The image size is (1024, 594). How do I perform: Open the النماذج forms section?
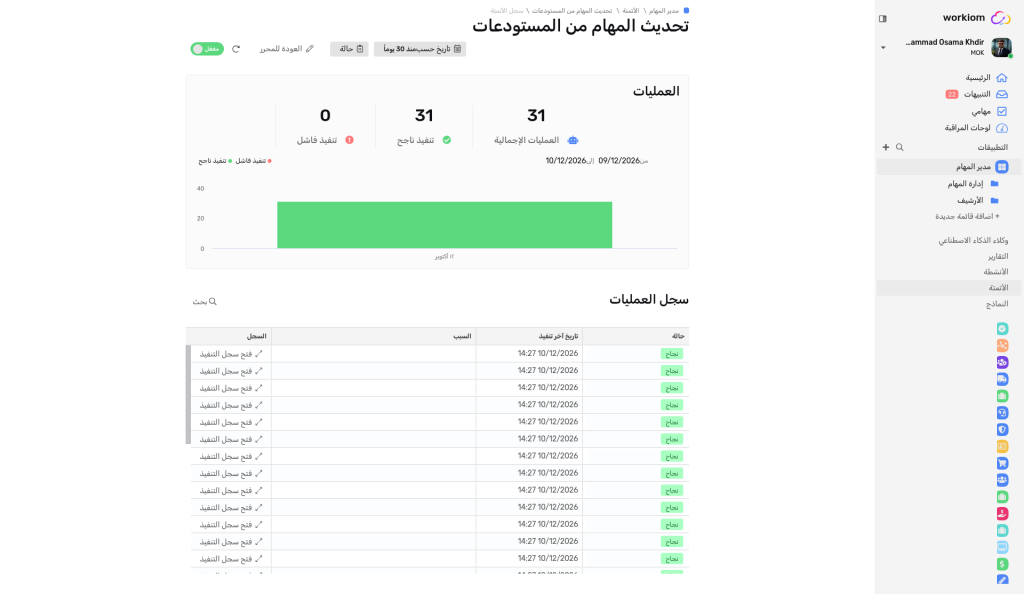point(997,304)
